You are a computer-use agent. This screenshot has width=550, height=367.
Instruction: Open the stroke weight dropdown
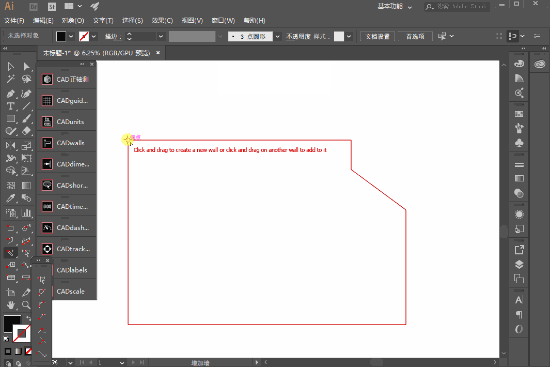click(161, 36)
